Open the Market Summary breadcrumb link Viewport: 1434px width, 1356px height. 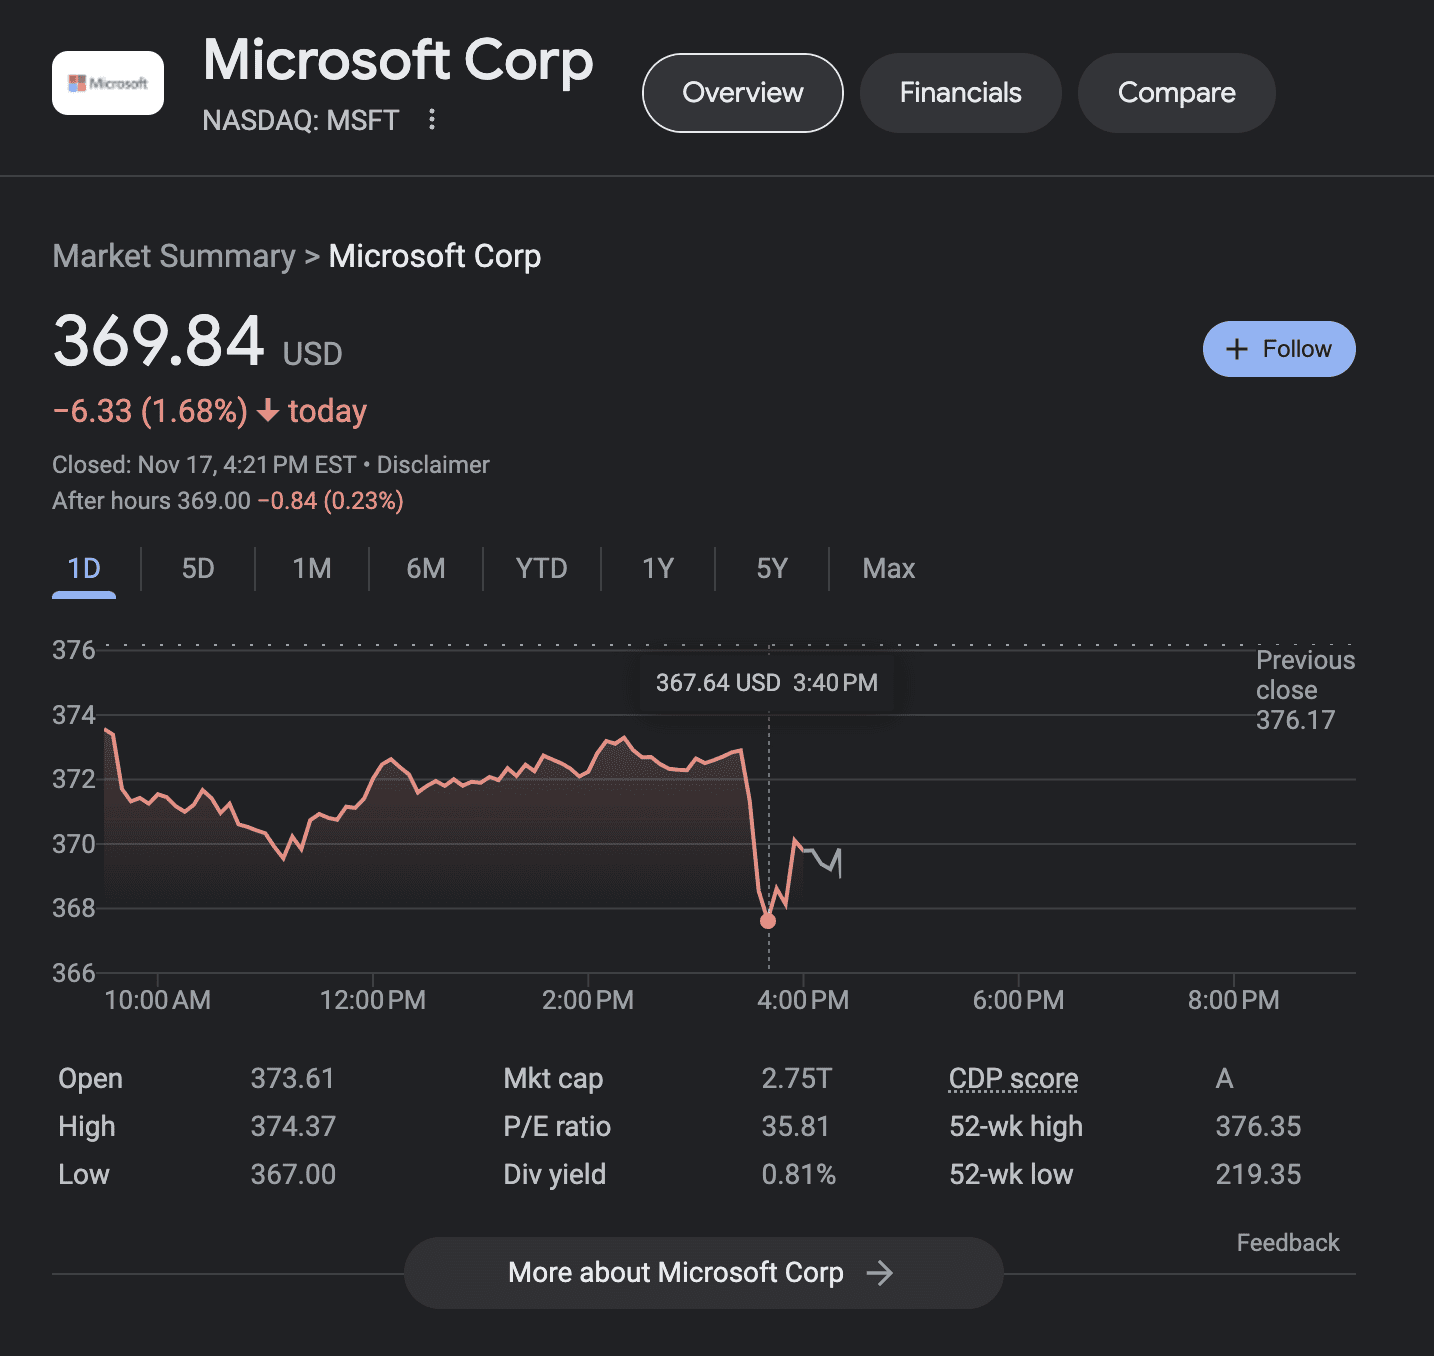172,256
